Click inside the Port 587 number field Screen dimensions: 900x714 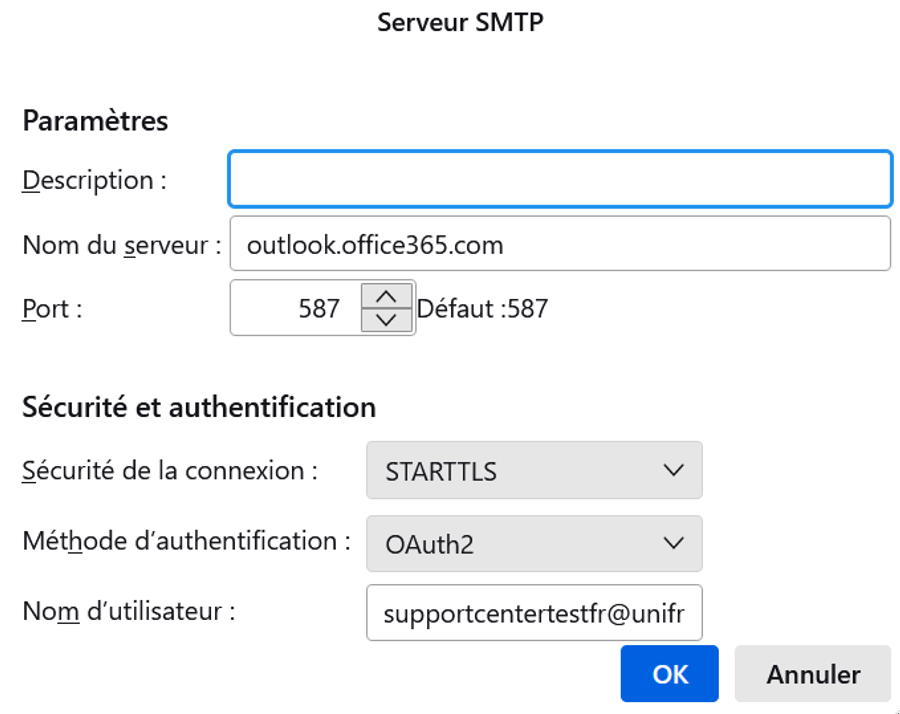[x=295, y=308]
